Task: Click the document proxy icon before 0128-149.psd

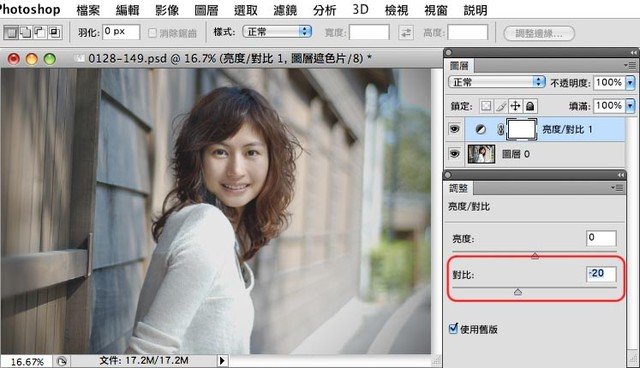Action: pos(79,59)
